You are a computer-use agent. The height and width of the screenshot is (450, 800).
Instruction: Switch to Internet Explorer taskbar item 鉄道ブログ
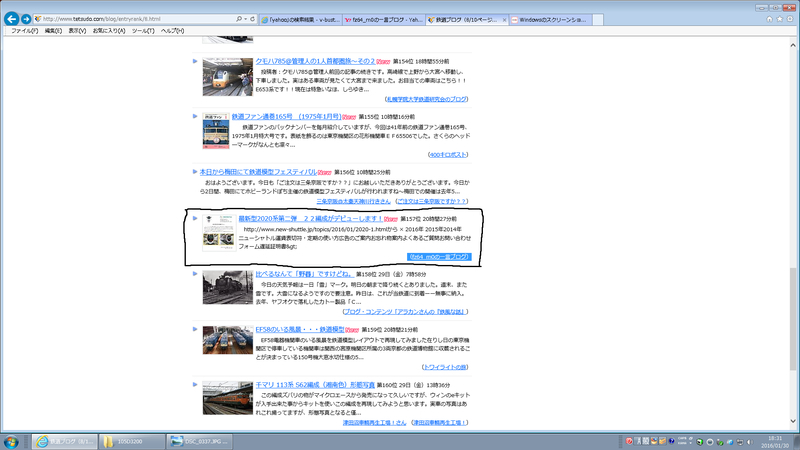click(65, 441)
